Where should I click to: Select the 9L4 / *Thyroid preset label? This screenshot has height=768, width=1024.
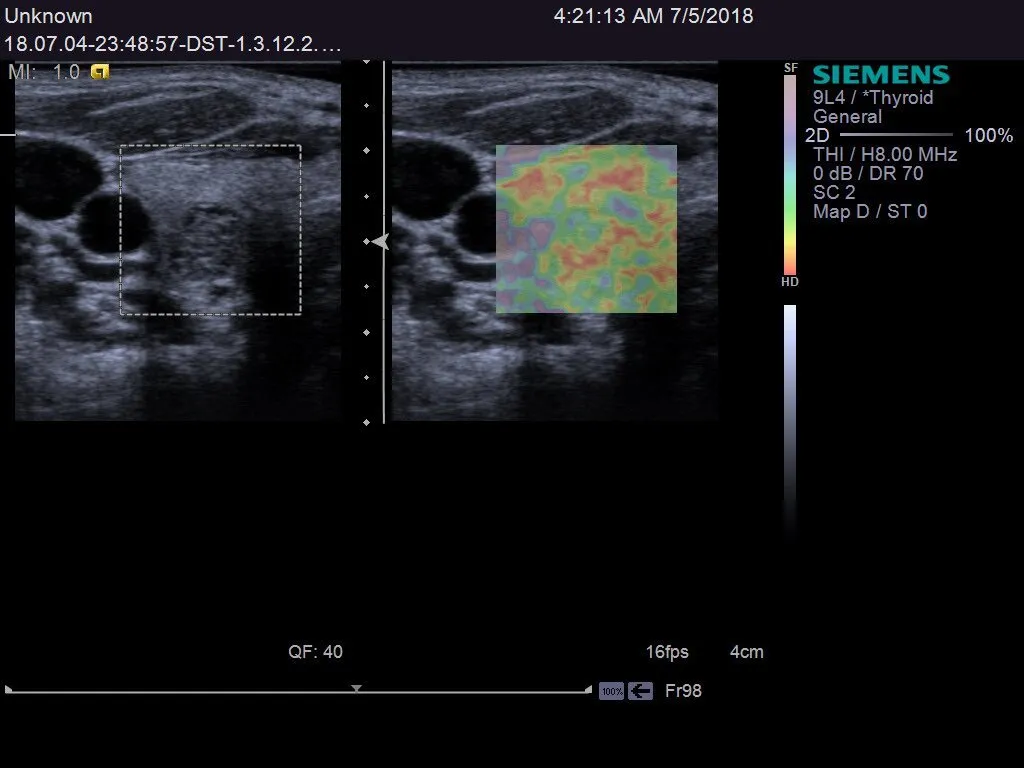point(873,98)
